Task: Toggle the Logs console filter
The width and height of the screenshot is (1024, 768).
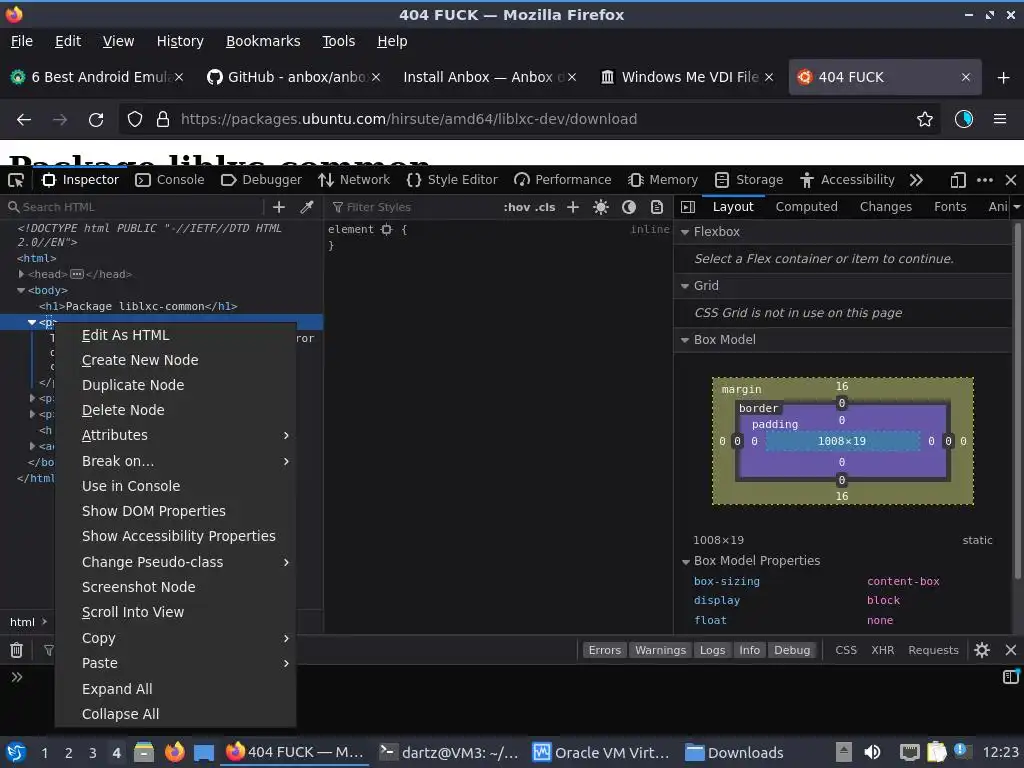Action: 712,650
